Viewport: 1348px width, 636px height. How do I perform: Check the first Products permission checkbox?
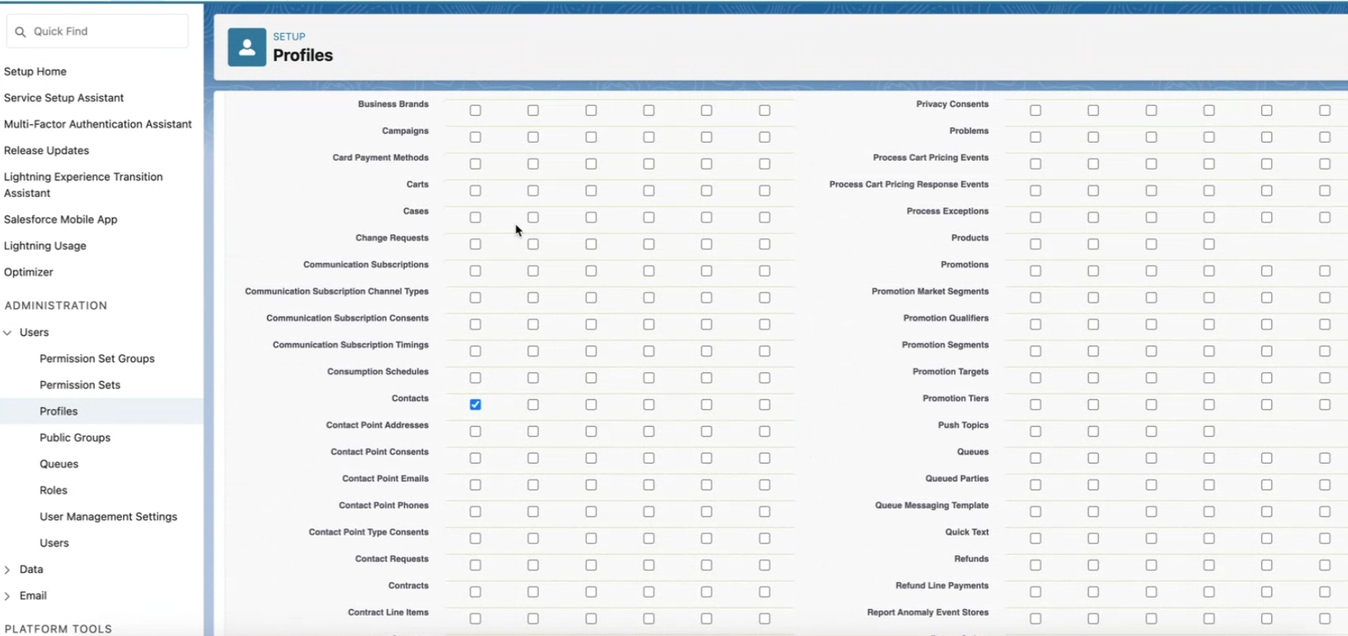(x=1035, y=244)
